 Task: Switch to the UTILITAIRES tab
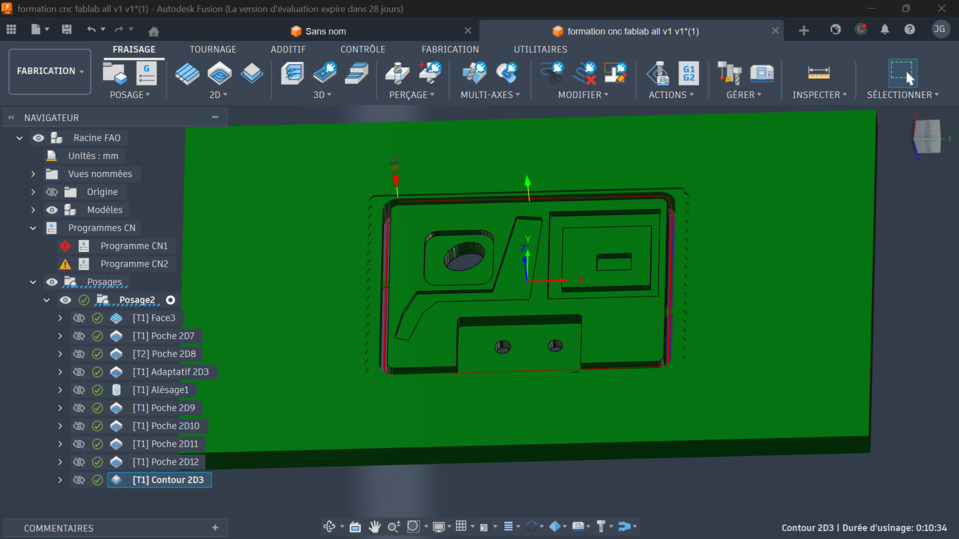coord(540,50)
